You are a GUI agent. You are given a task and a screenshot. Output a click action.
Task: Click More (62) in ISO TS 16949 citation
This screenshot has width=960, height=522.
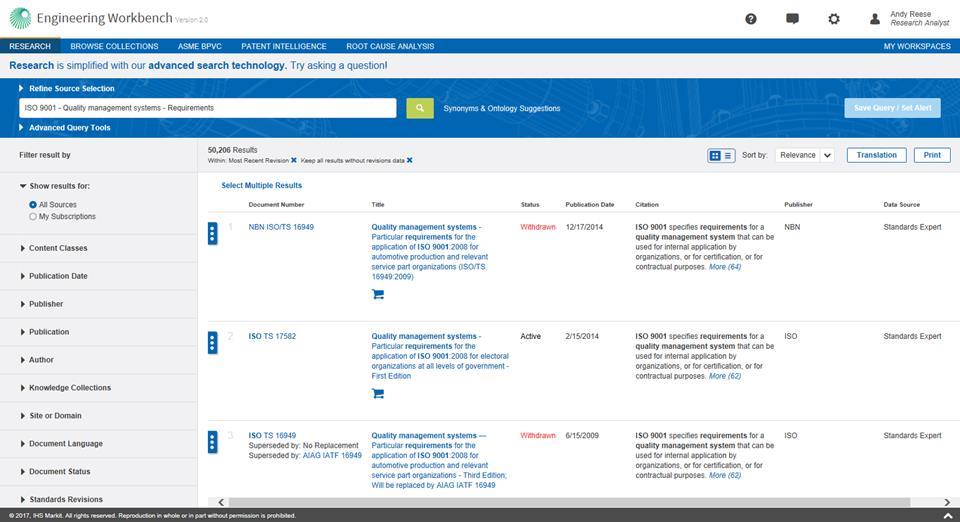[724, 475]
